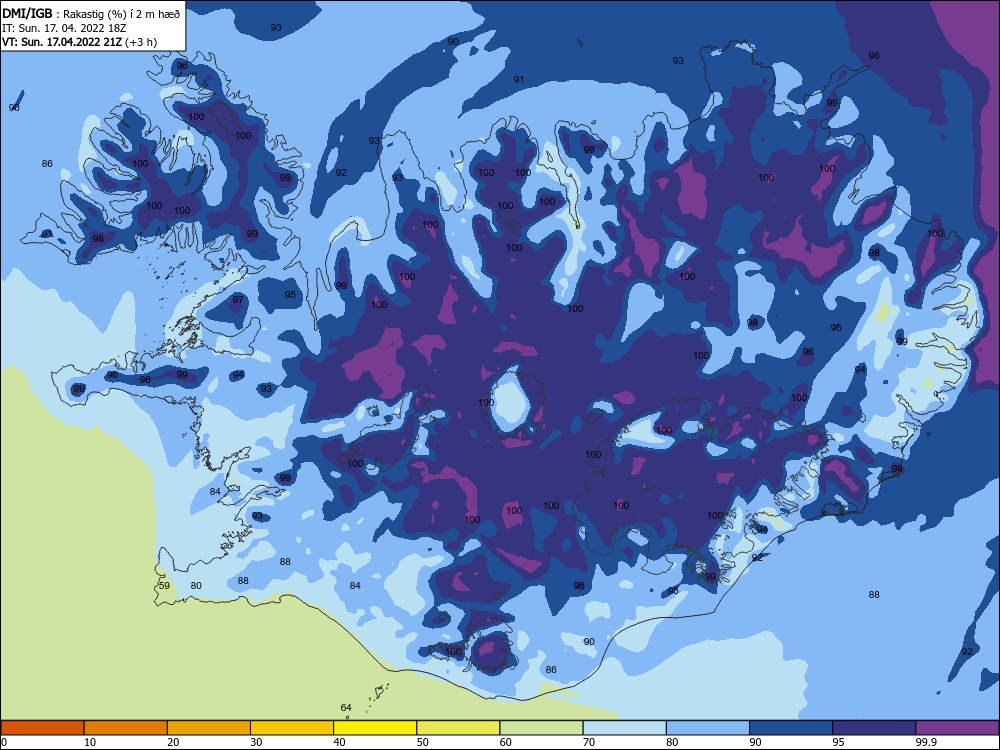Click the 'DMI/IGB' title text

coord(27,13)
